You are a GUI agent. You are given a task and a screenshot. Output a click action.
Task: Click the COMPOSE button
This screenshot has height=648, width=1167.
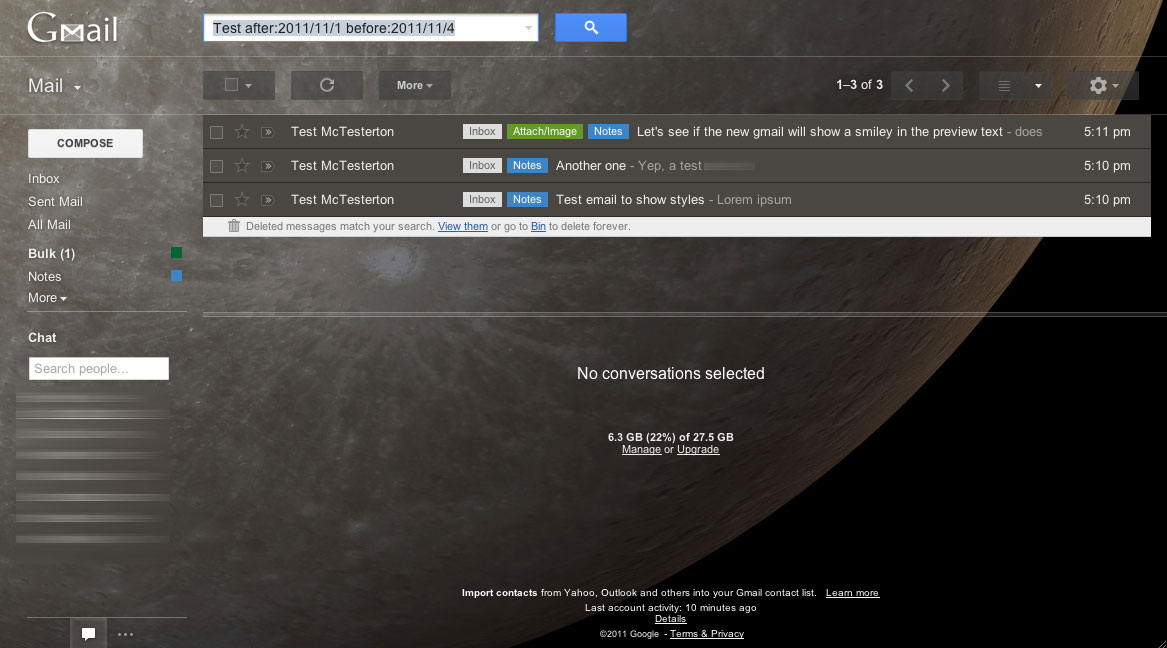(86, 143)
